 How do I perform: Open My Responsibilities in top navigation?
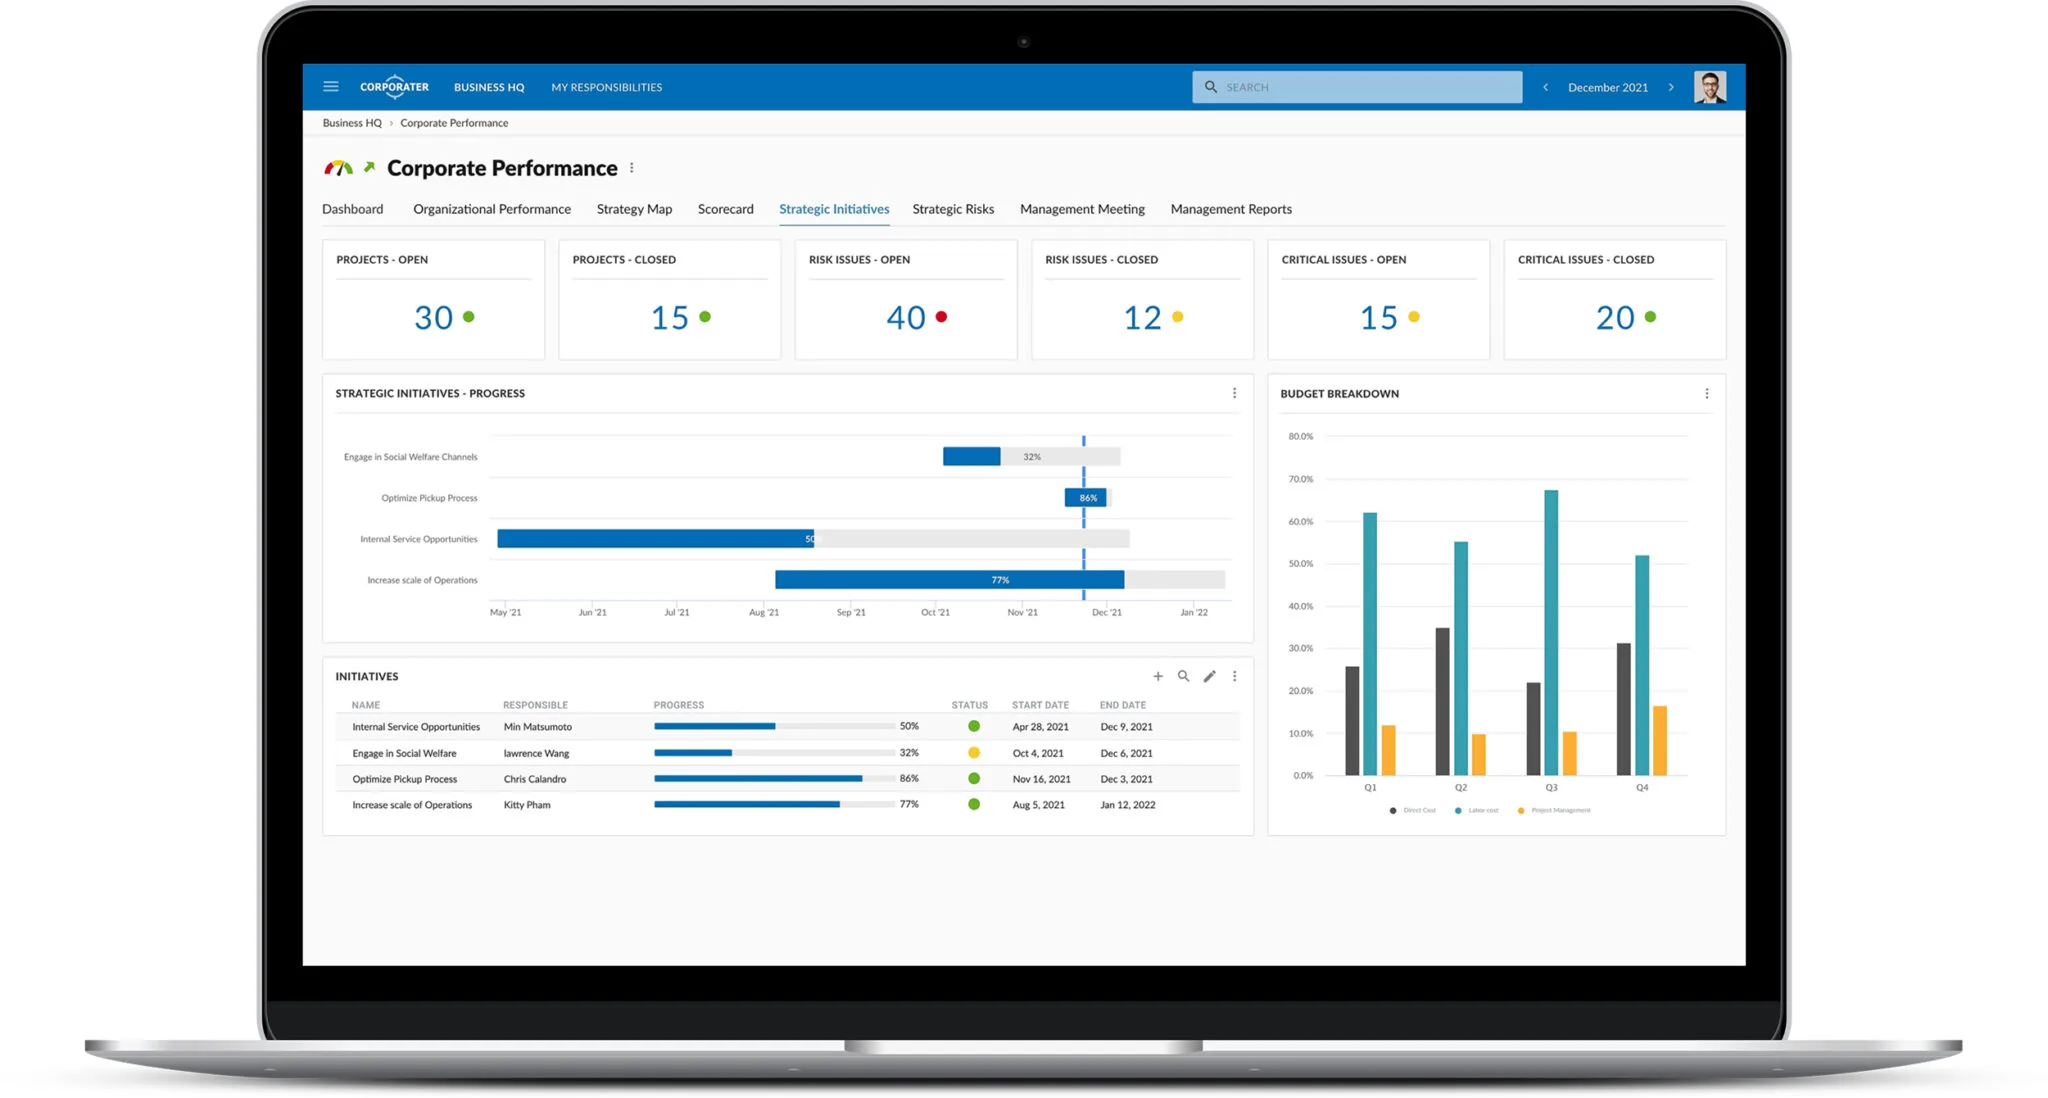(x=606, y=87)
